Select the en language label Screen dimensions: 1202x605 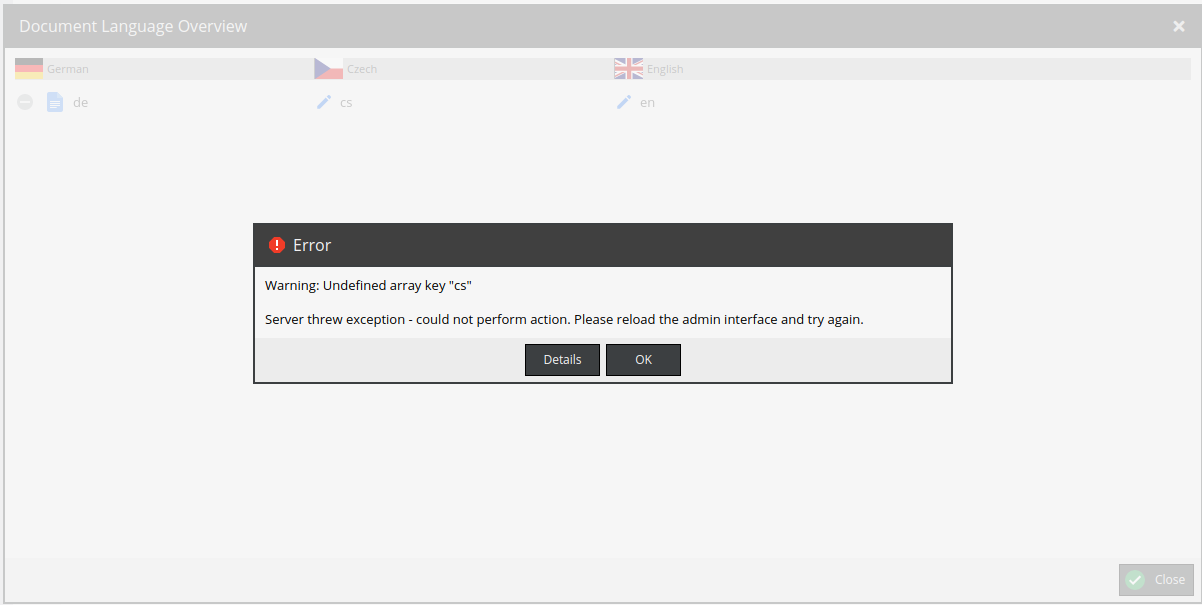(647, 102)
